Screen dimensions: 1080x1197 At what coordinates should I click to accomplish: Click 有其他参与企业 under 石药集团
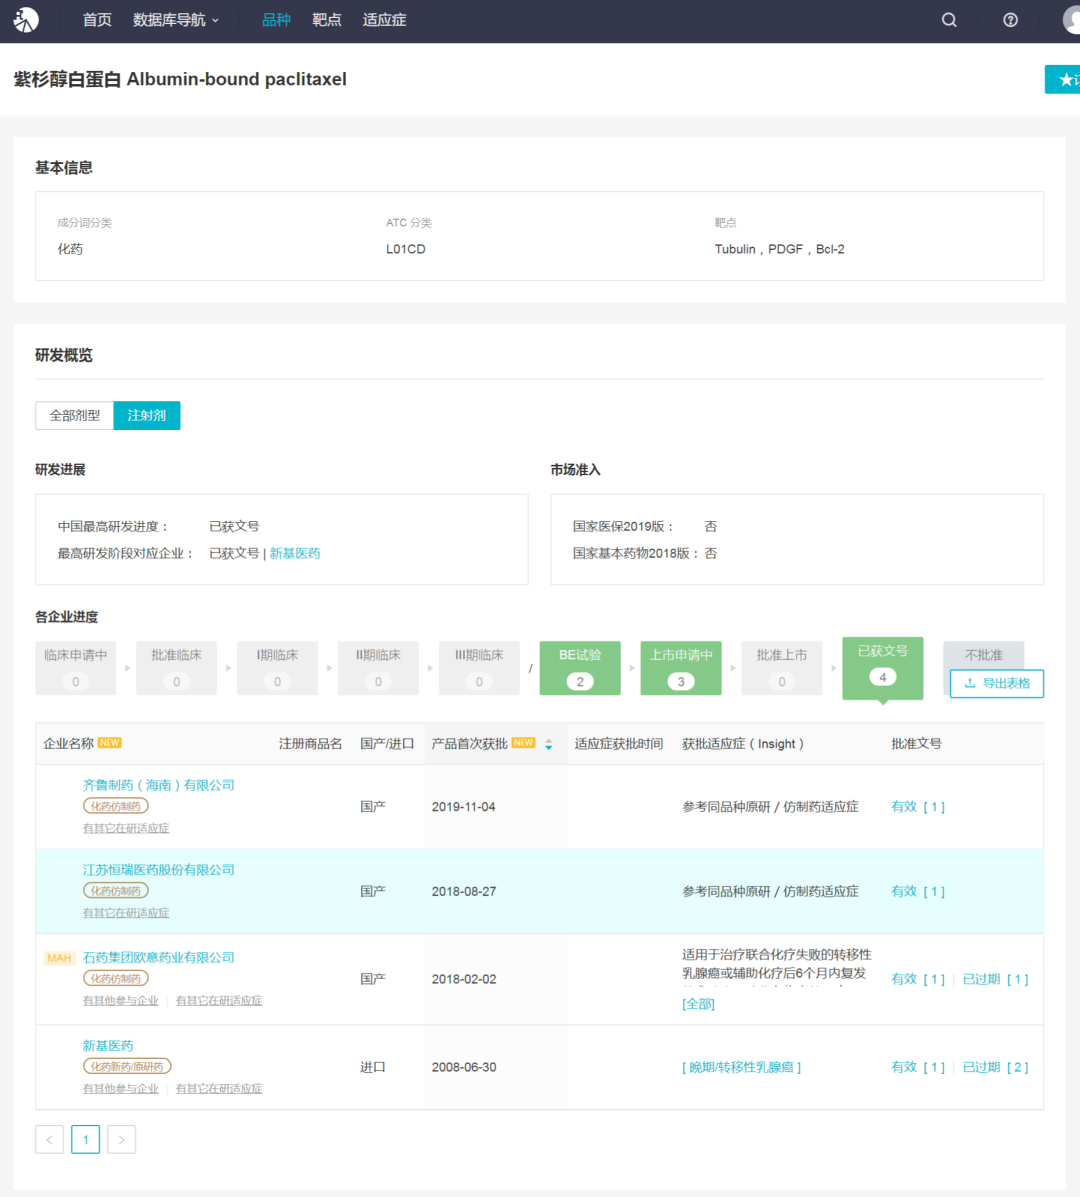point(121,1001)
